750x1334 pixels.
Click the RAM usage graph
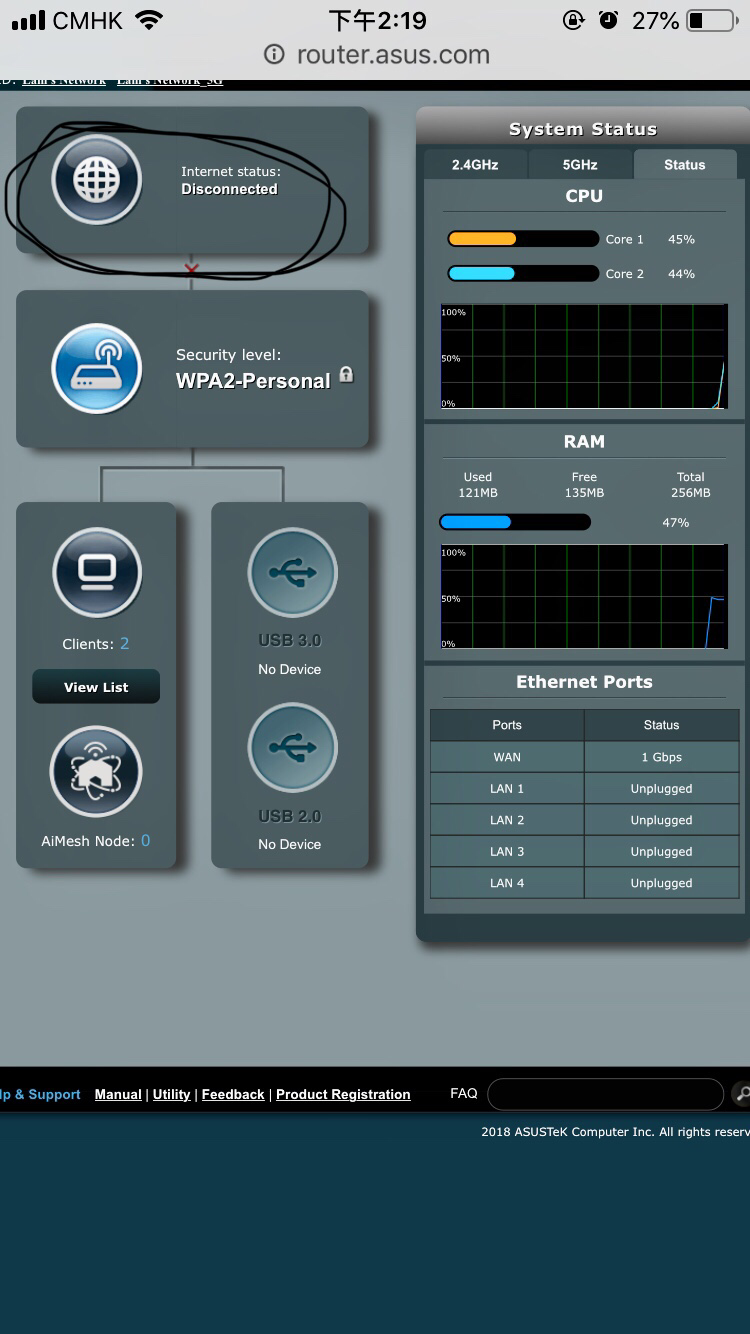click(x=584, y=597)
